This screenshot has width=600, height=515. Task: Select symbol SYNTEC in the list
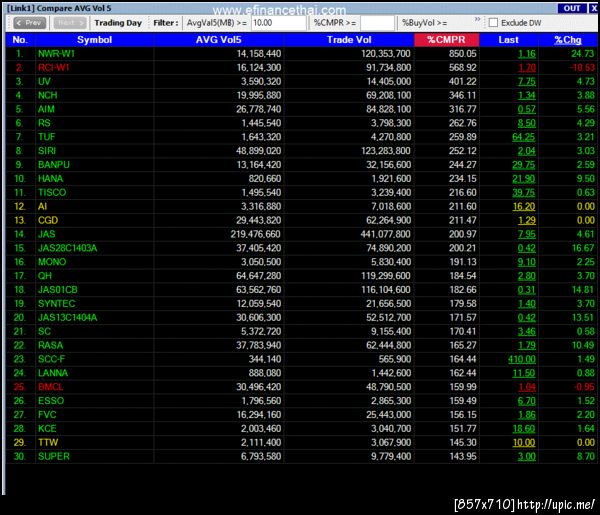(56, 304)
